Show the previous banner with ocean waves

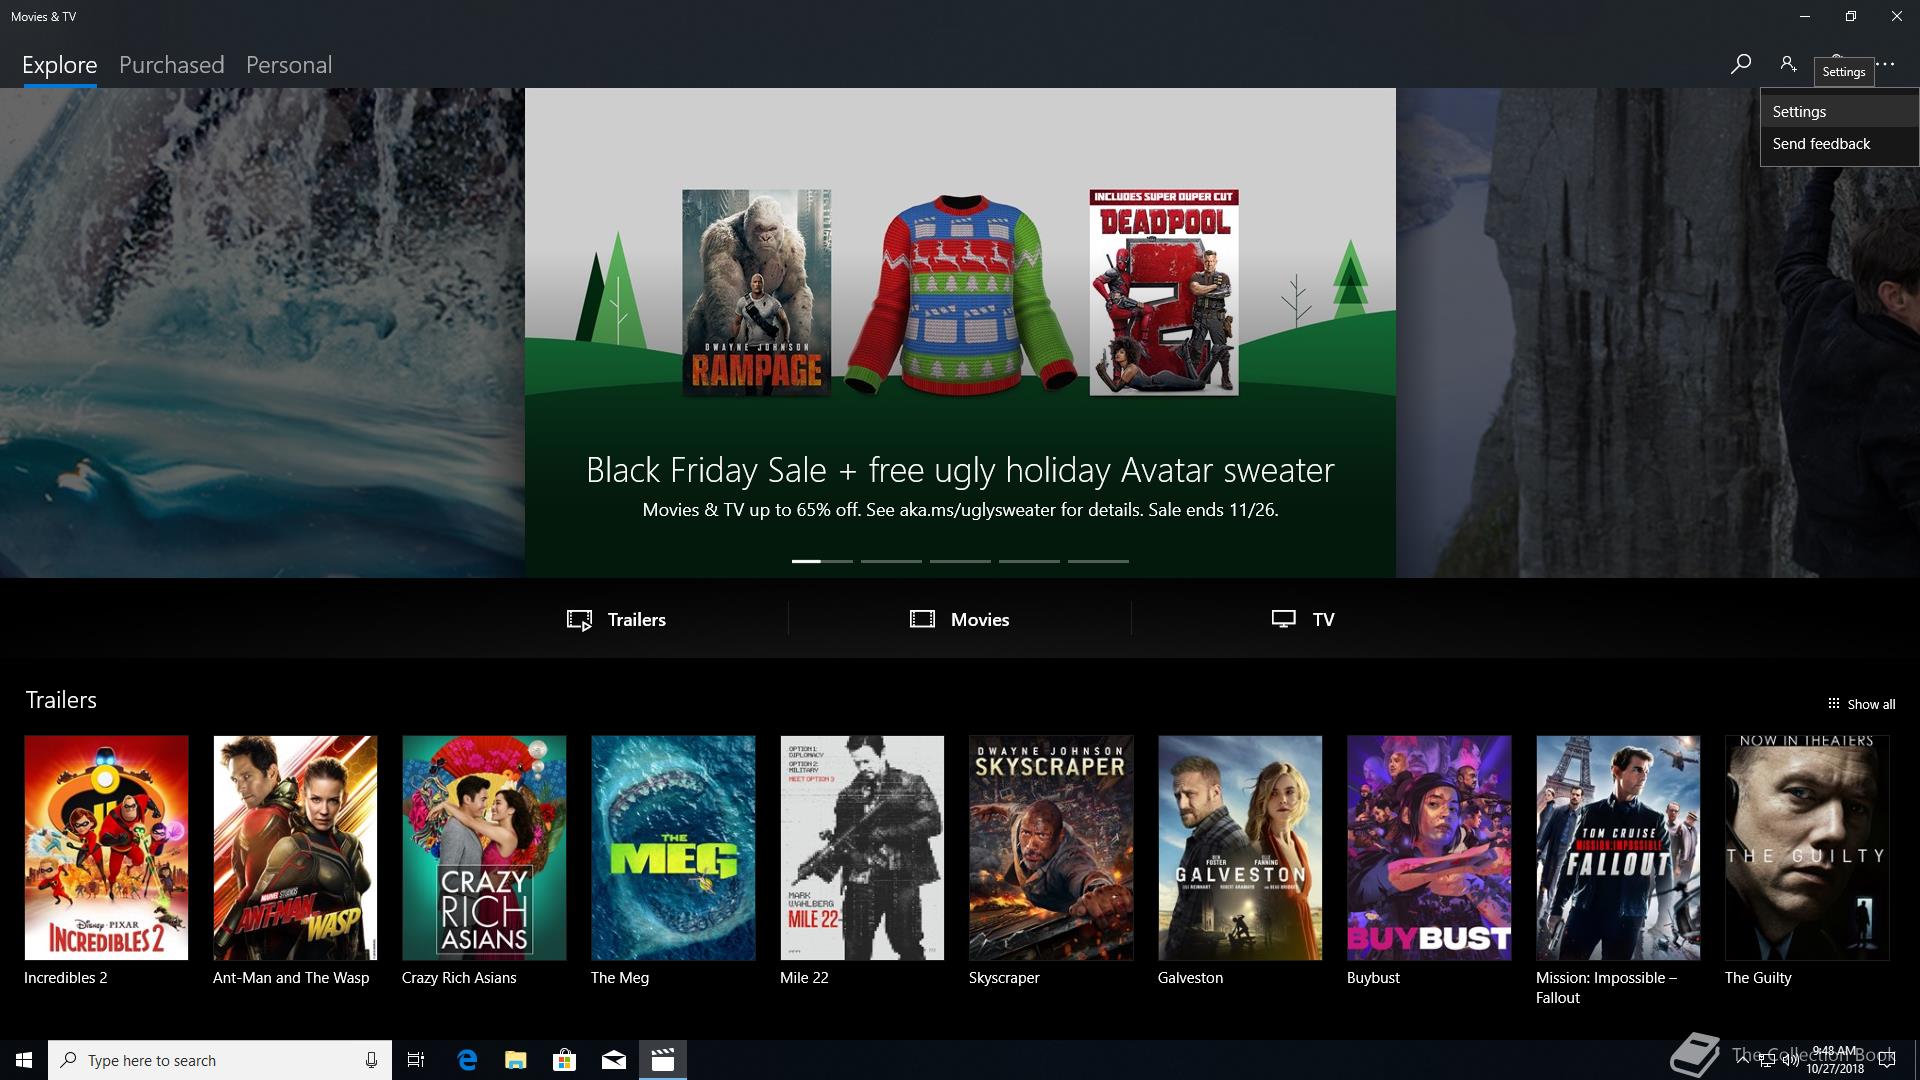(x=262, y=333)
